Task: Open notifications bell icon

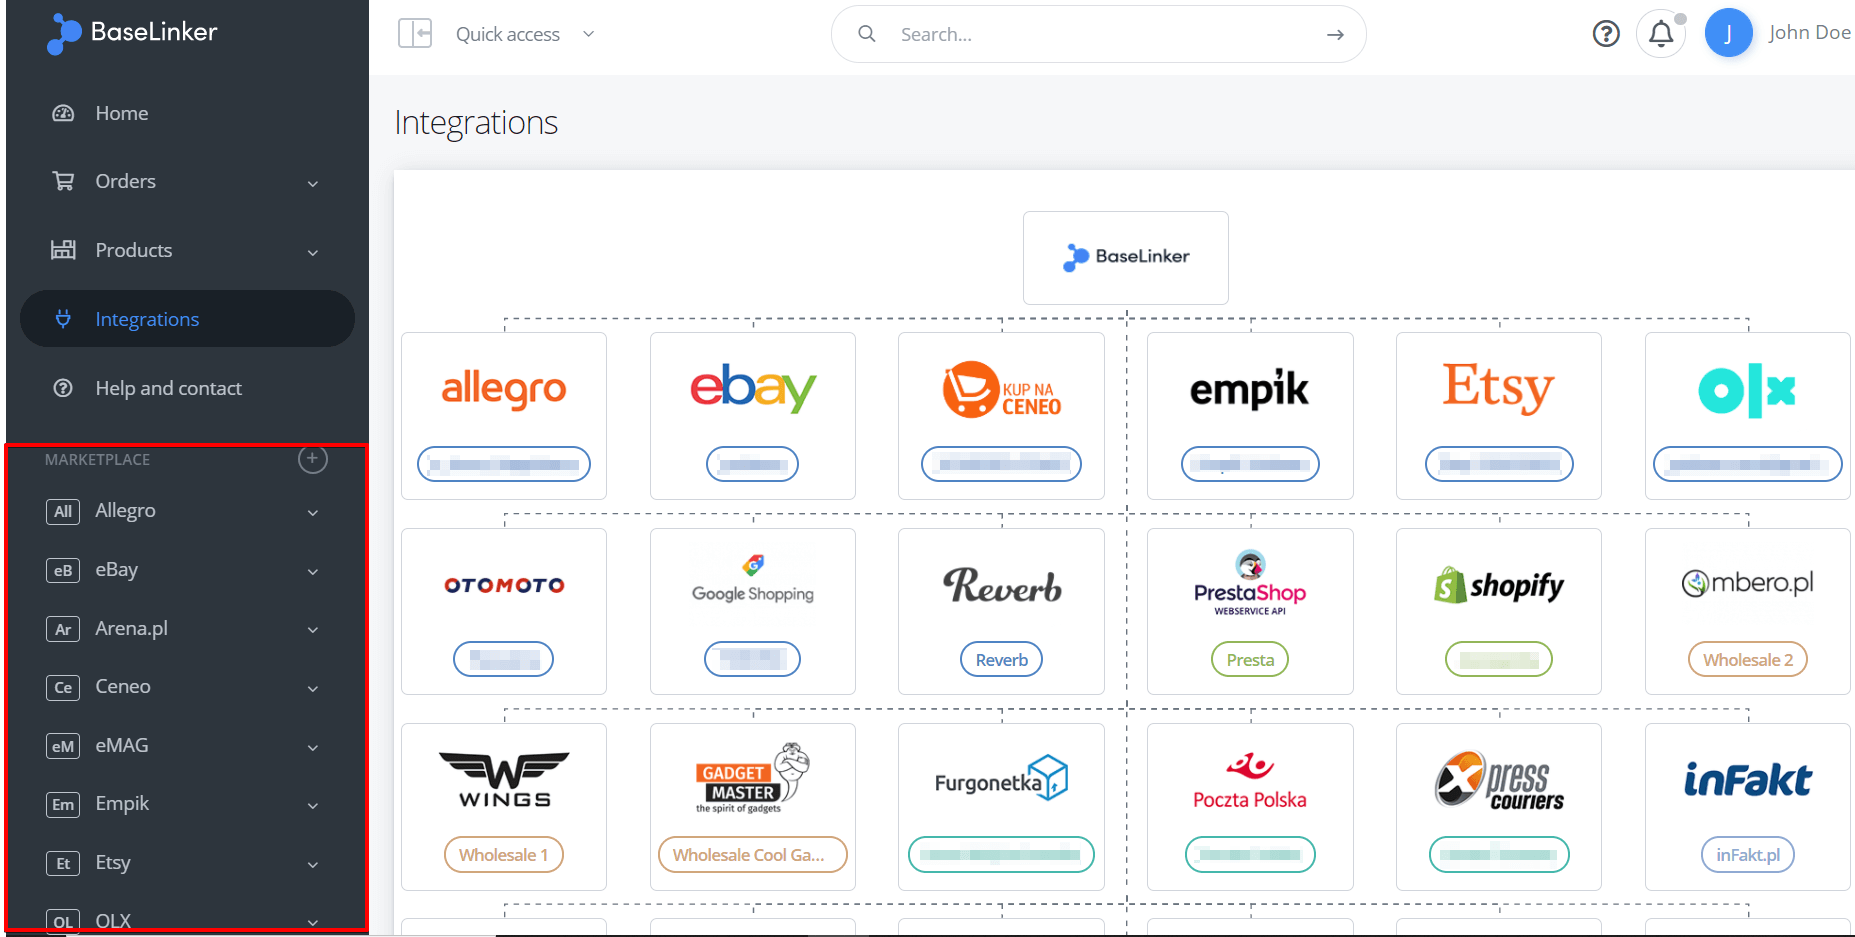Action: point(1661,34)
